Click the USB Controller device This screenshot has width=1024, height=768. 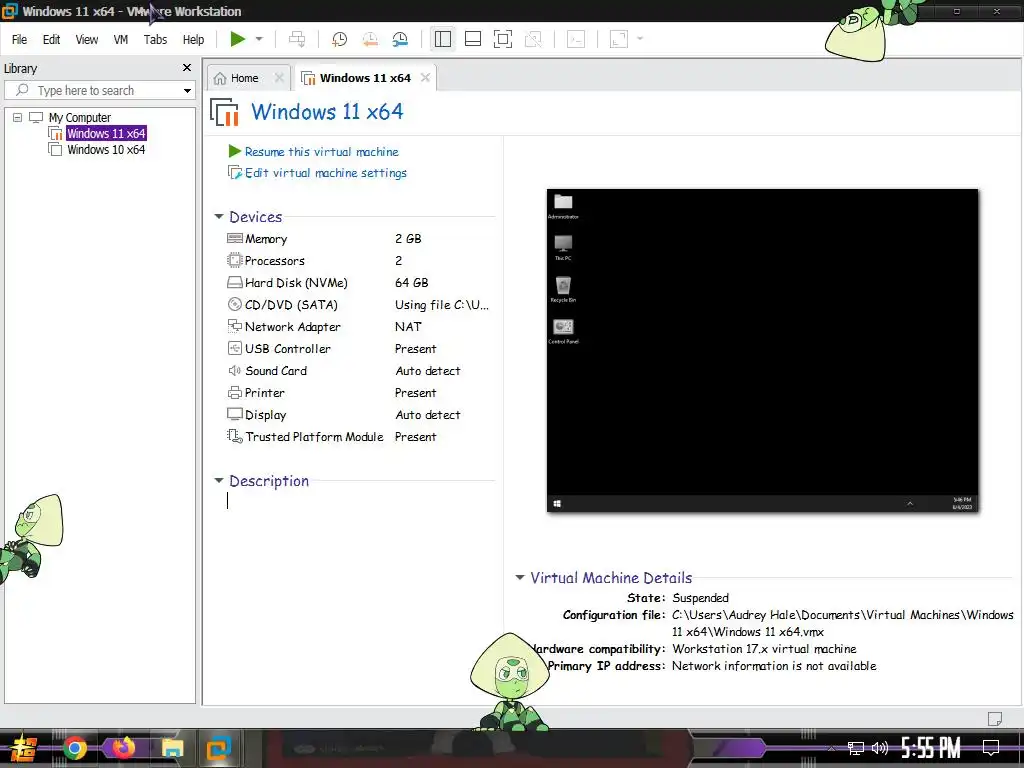pyautogui.click(x=358, y=349)
